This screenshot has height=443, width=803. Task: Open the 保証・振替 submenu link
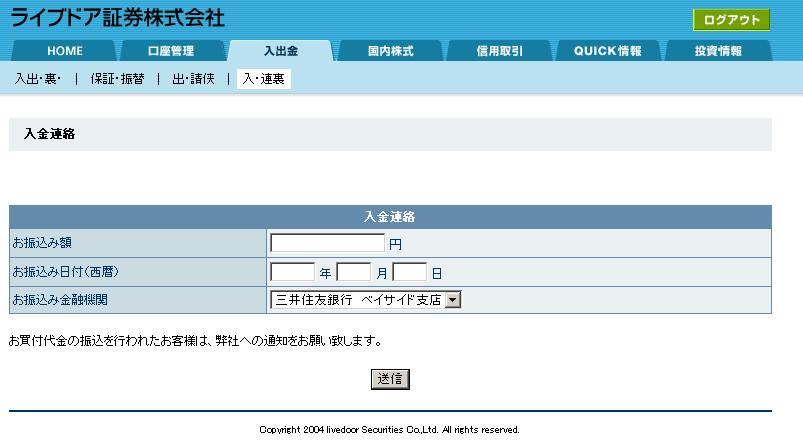(x=117, y=79)
